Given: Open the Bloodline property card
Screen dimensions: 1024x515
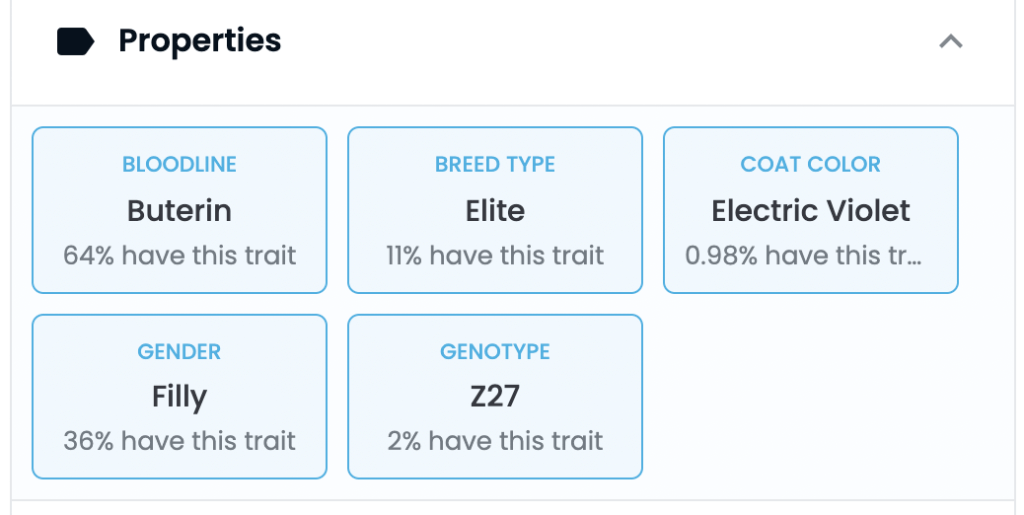Looking at the screenshot, I should click(x=180, y=210).
